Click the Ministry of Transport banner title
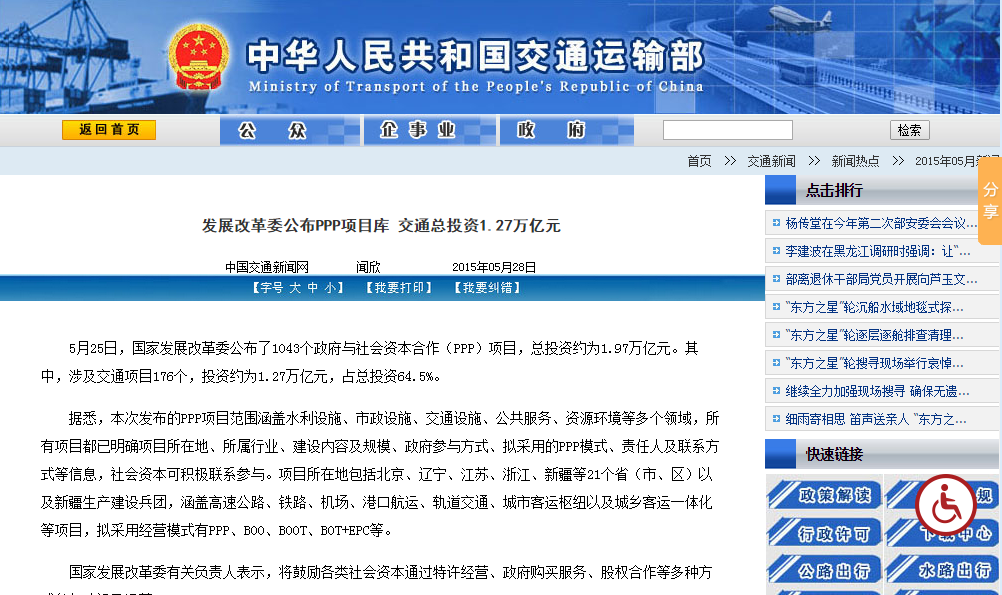This screenshot has height=595, width=1002. pos(475,65)
